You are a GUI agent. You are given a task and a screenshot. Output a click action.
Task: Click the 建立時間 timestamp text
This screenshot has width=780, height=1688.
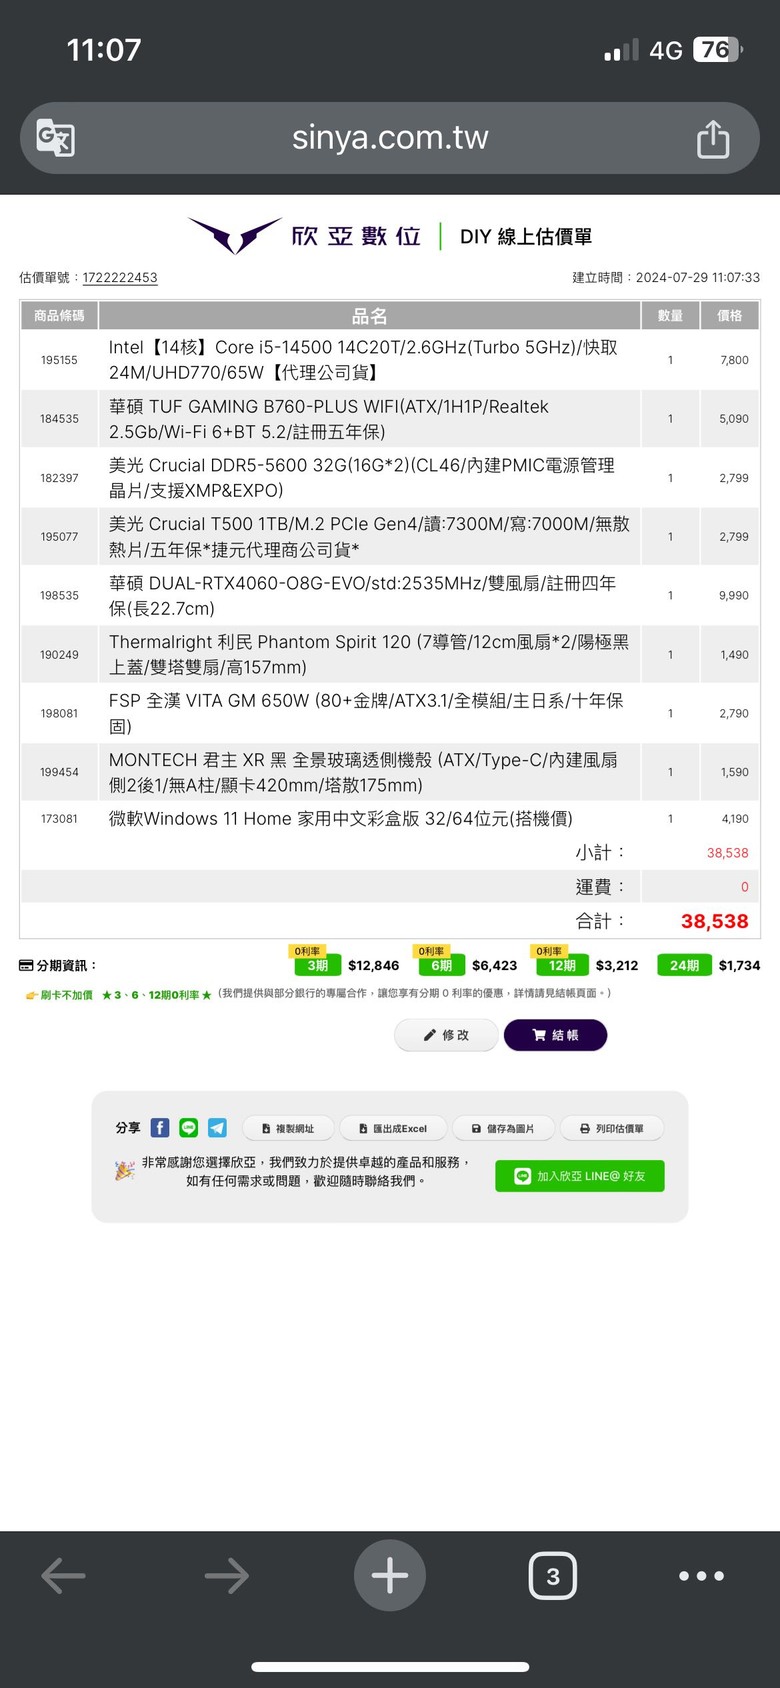click(x=666, y=278)
